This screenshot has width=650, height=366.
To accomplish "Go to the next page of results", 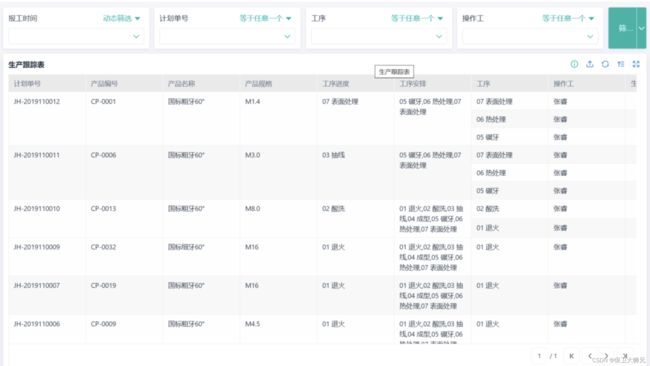I will [606, 356].
